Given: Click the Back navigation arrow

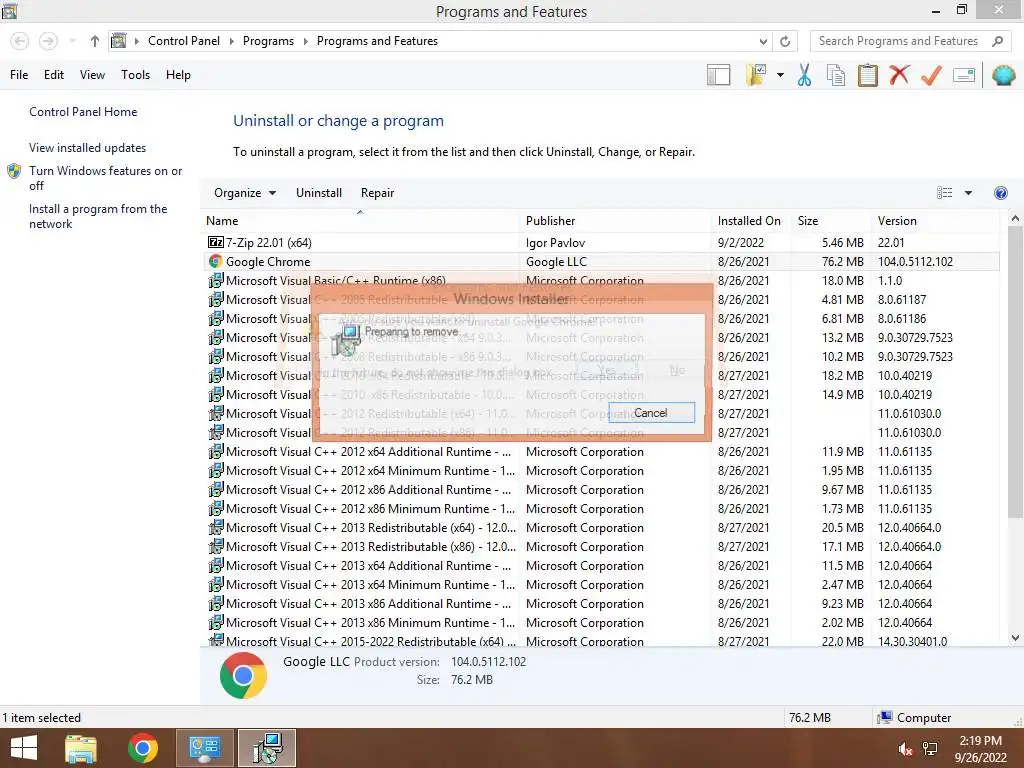Looking at the screenshot, I should coord(20,41).
